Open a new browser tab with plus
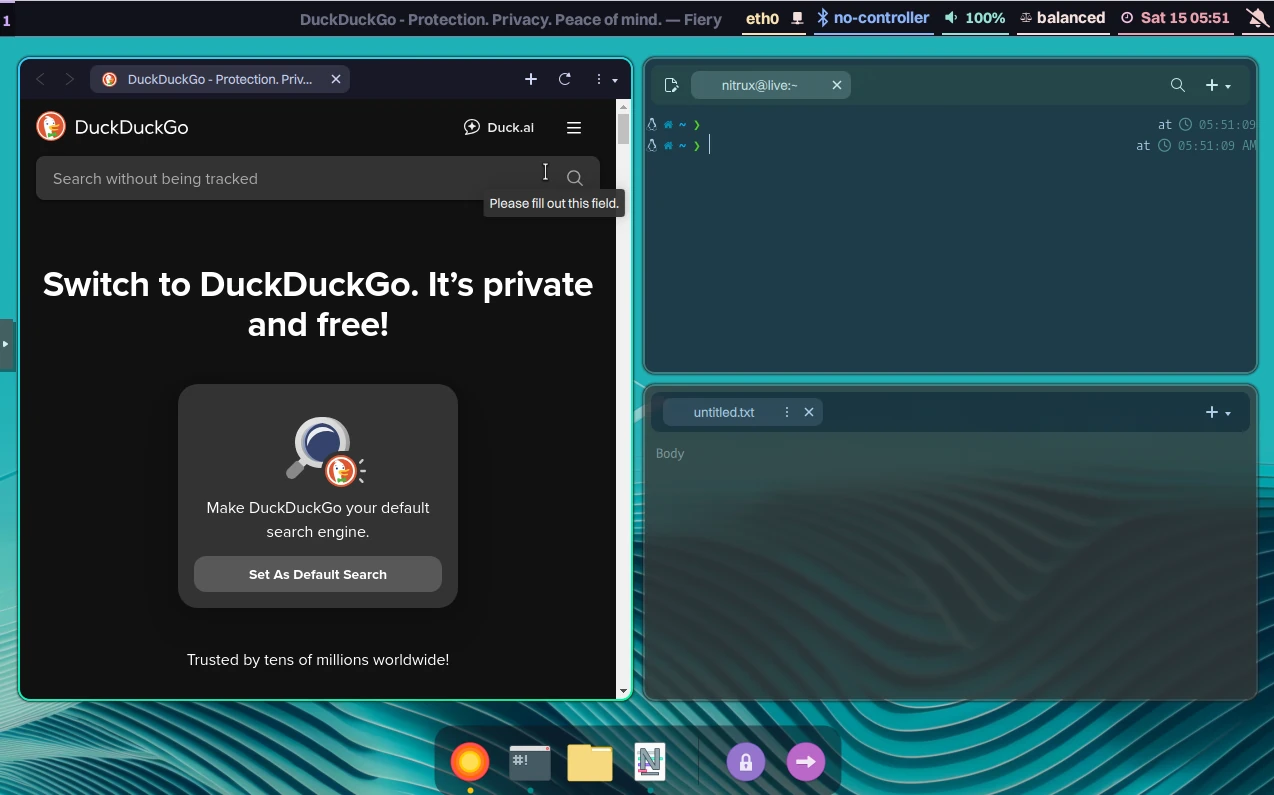 pyautogui.click(x=531, y=79)
